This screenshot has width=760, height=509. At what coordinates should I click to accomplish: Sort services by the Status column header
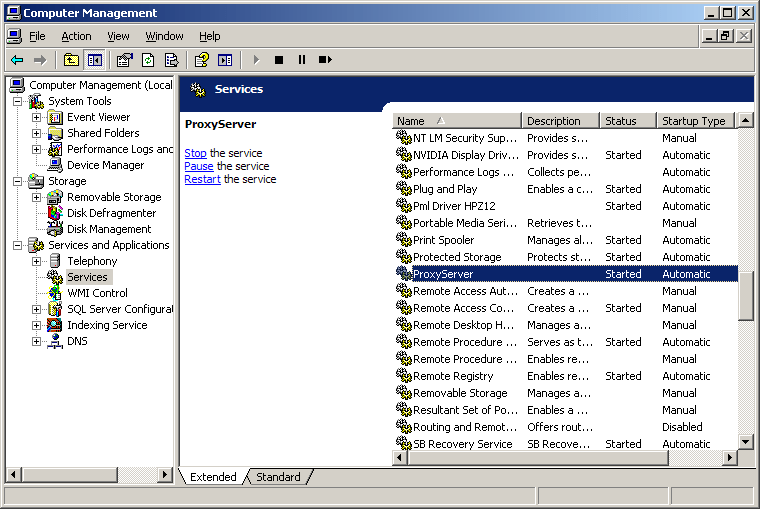[x=628, y=121]
